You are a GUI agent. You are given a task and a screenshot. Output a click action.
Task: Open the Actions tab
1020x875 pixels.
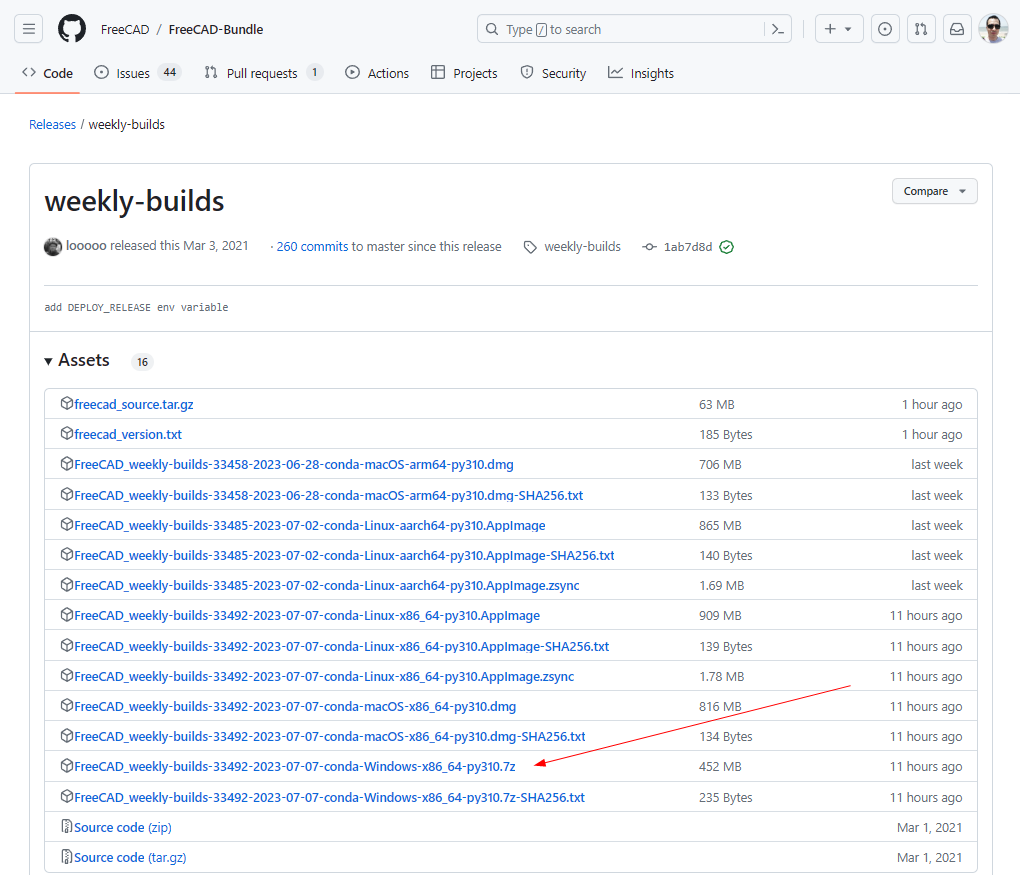click(x=377, y=74)
